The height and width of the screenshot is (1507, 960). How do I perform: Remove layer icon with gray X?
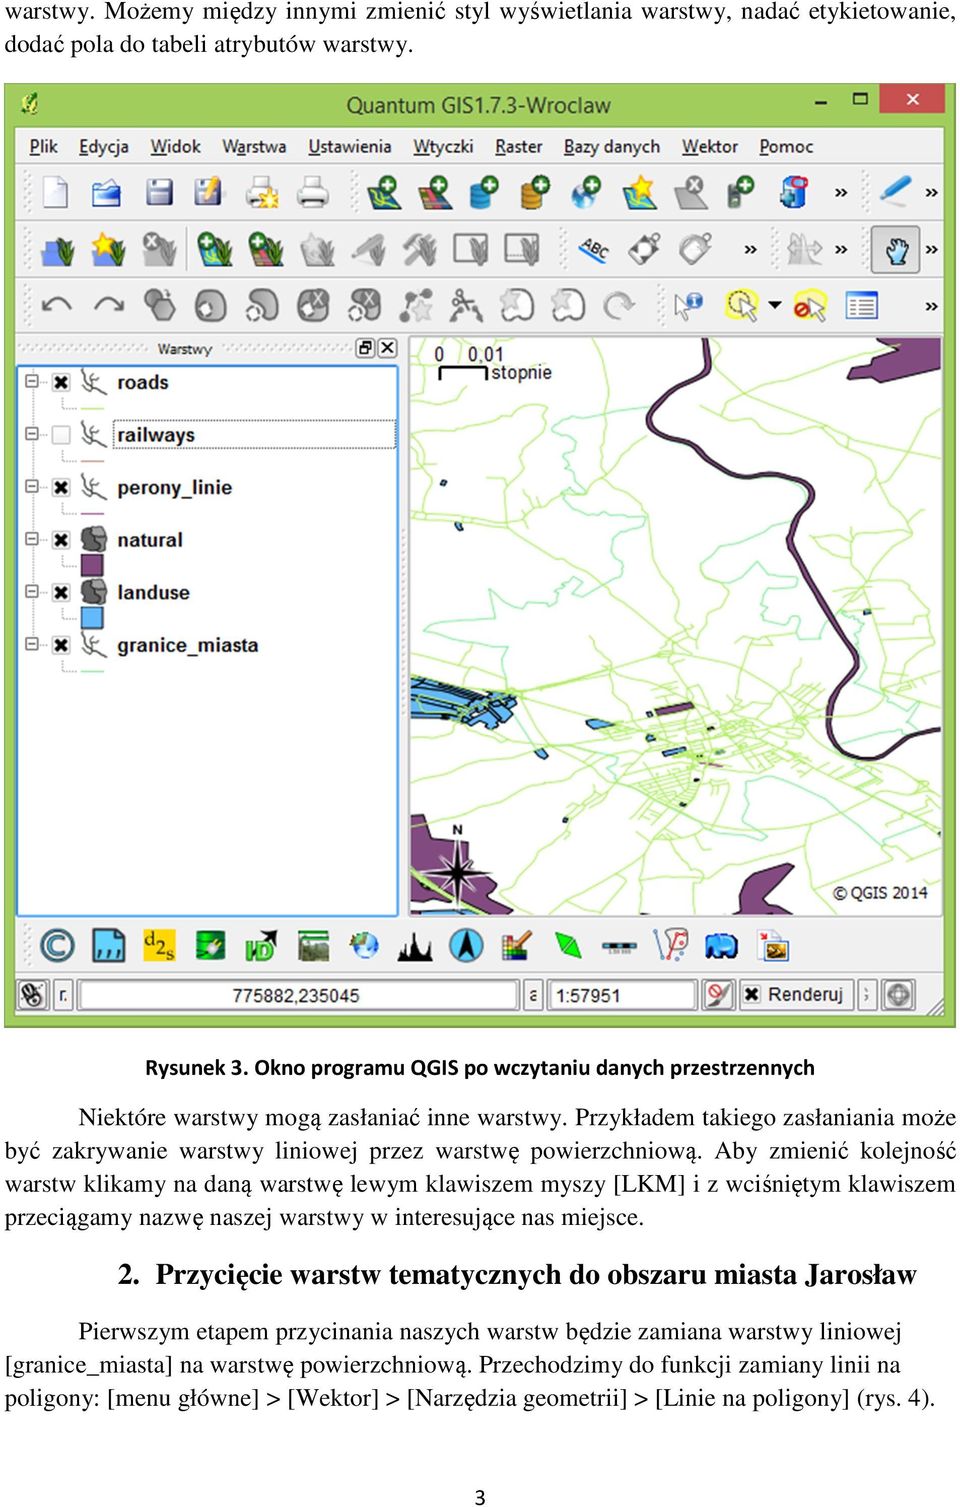click(690, 192)
